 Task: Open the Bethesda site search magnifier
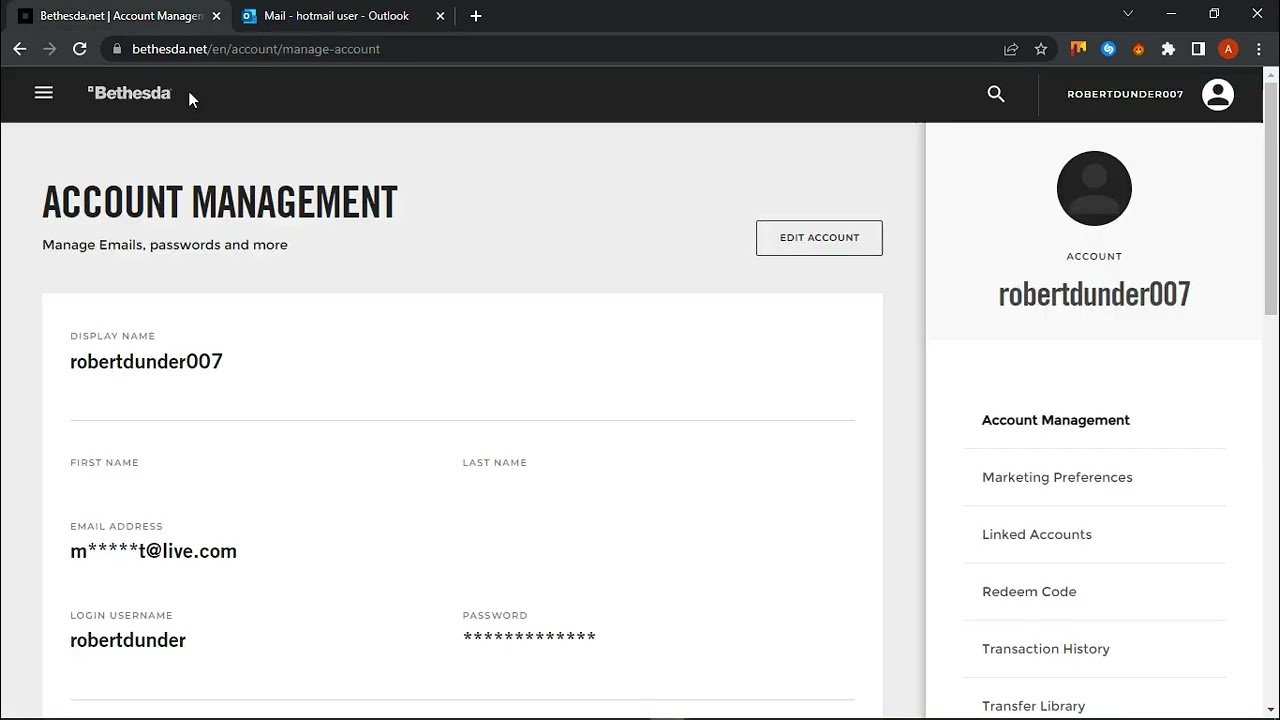pos(996,94)
